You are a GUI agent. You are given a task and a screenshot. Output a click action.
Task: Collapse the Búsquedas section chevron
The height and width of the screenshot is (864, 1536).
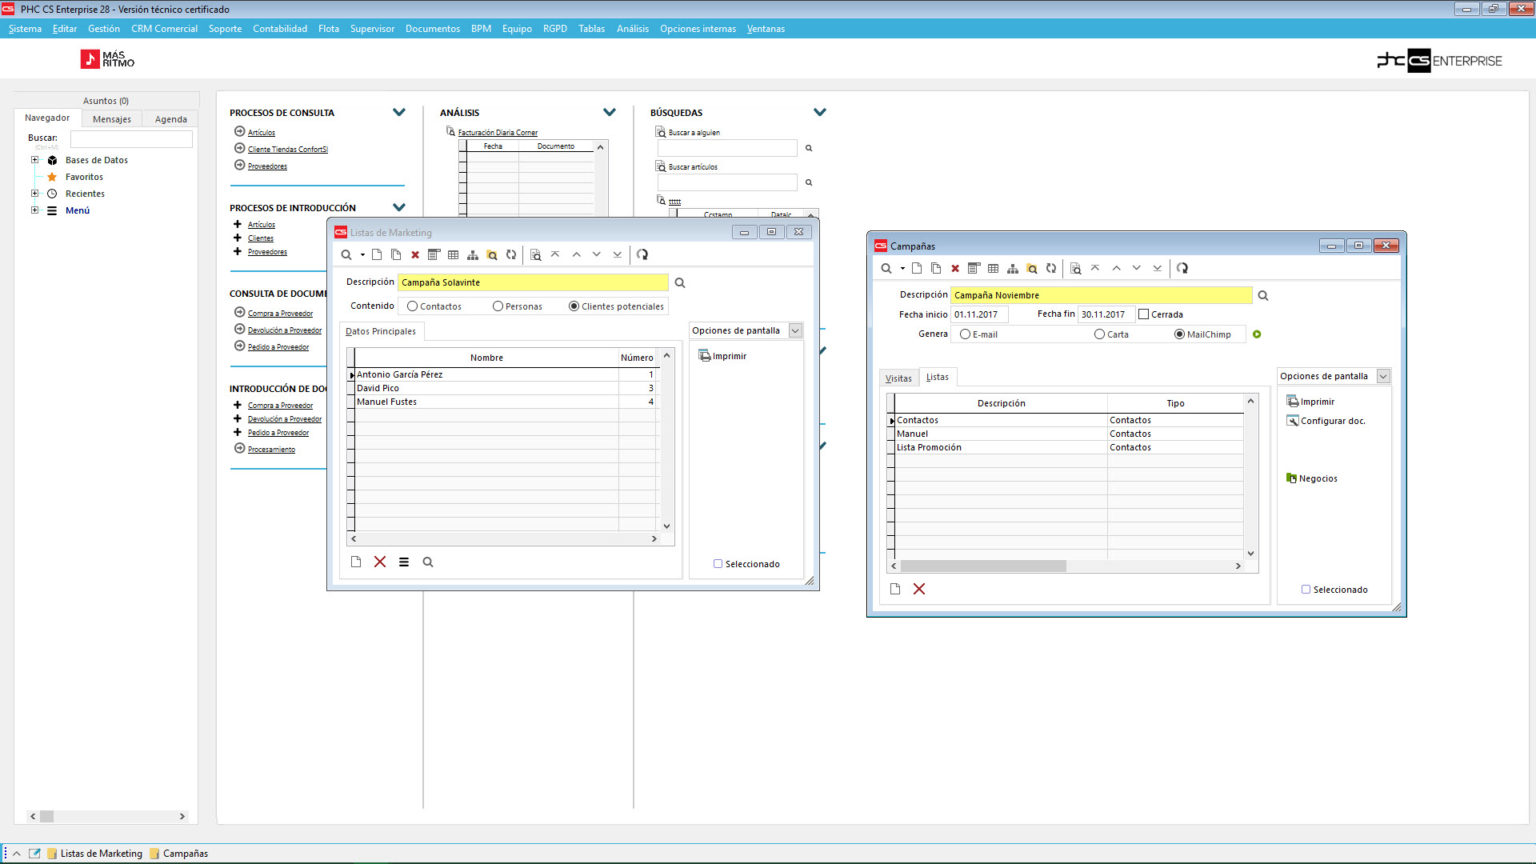[x=820, y=112]
